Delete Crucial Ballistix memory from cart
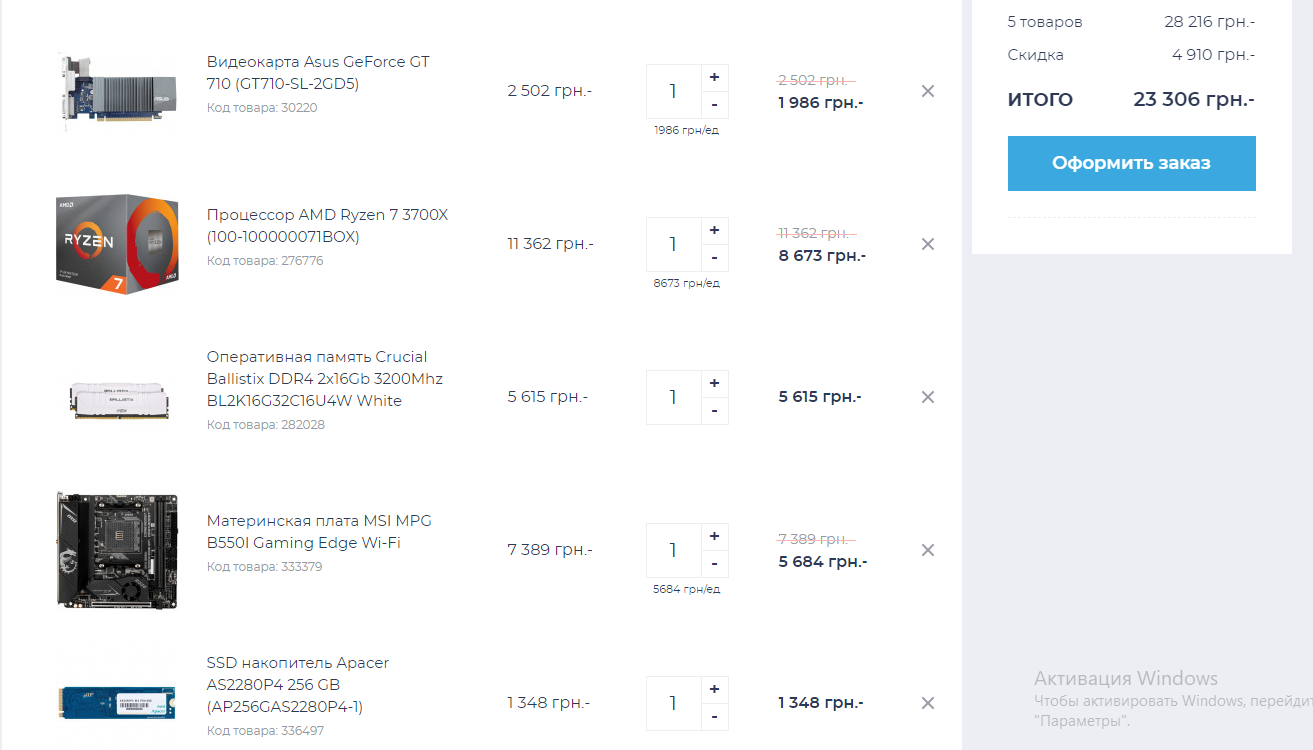Image resolution: width=1313 pixels, height=750 pixels. point(927,397)
